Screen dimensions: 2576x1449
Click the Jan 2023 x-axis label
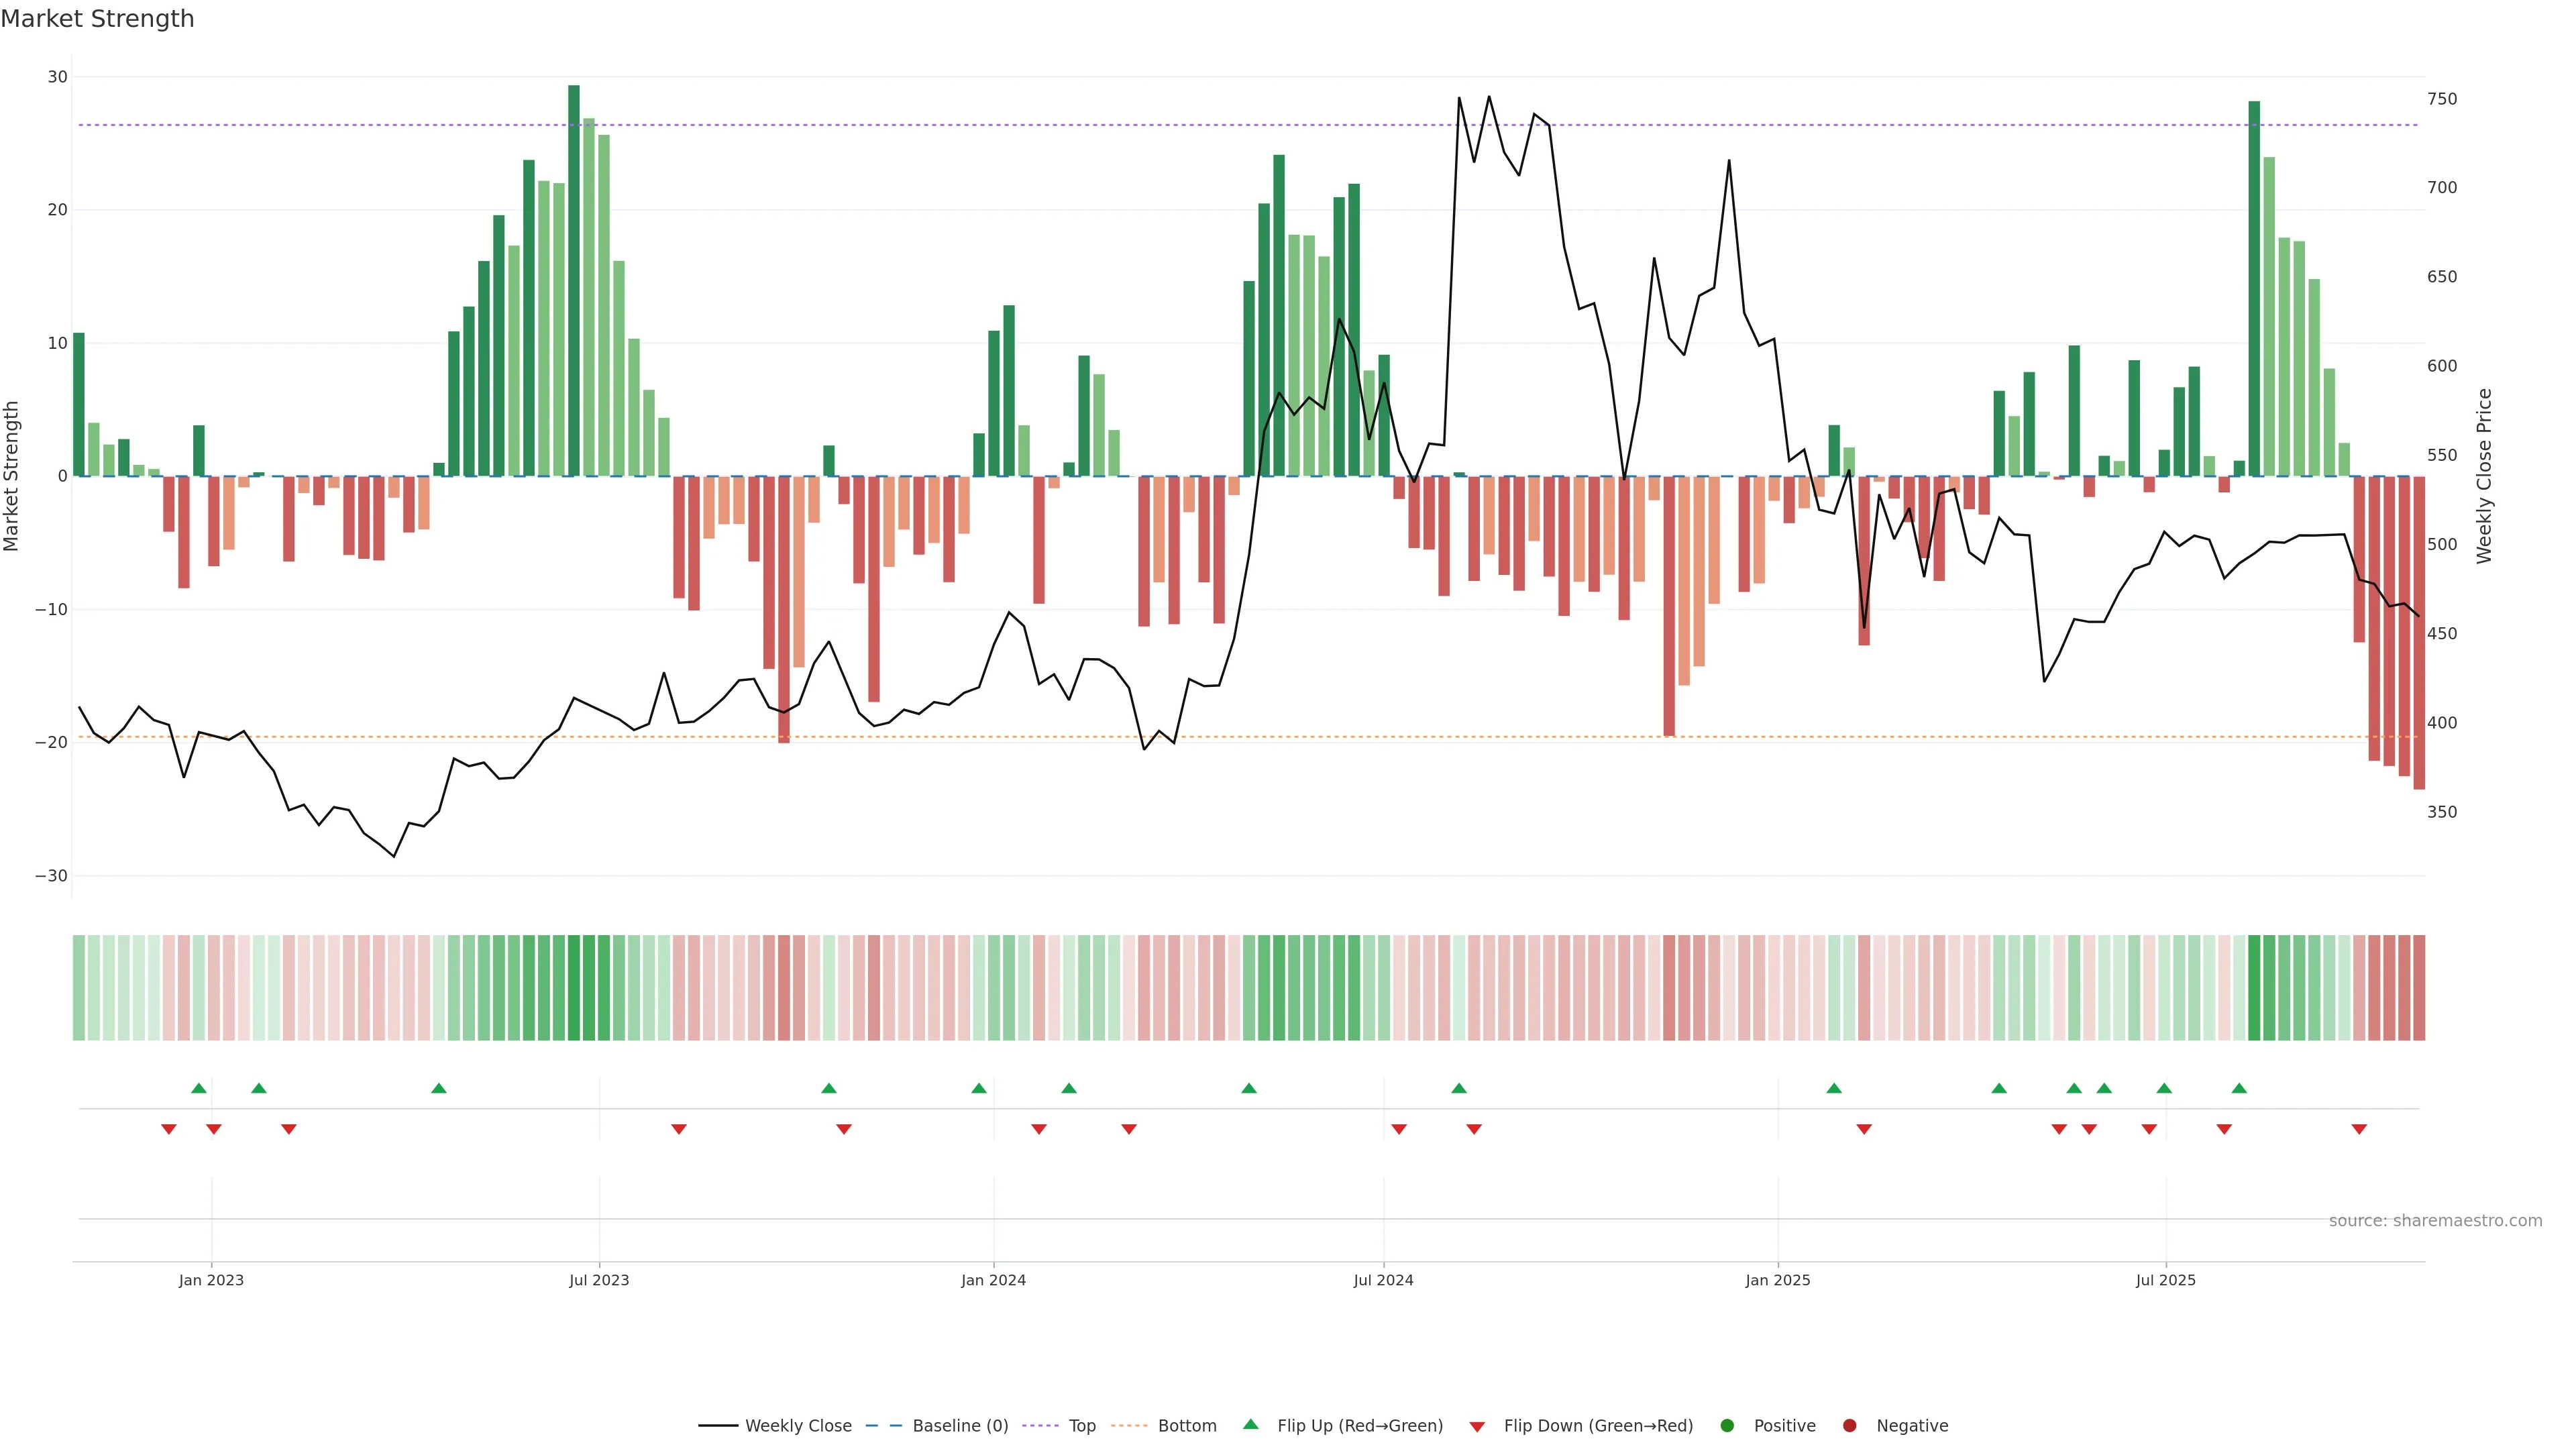[x=211, y=1280]
